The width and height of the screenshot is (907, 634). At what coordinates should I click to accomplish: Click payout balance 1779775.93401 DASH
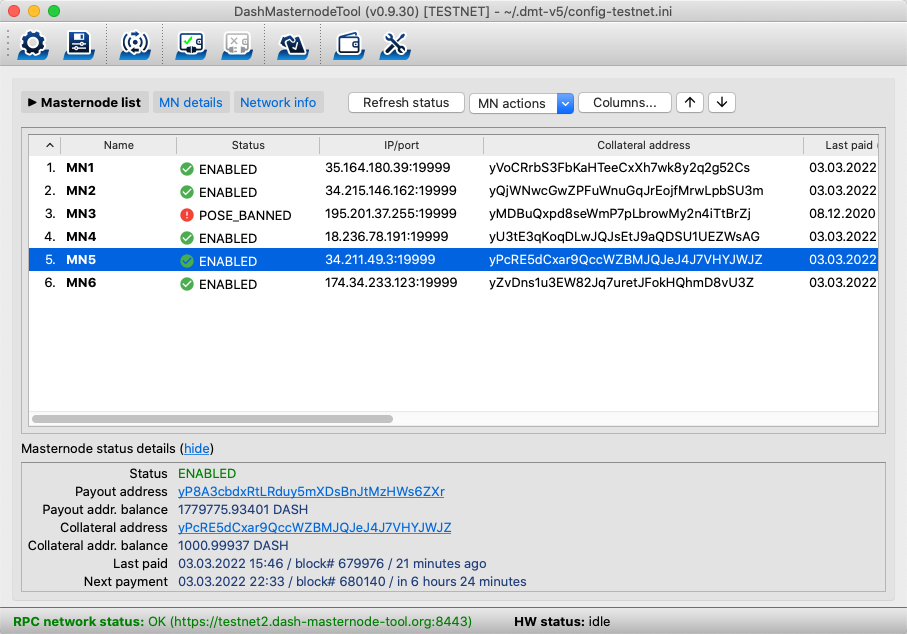click(x=243, y=510)
